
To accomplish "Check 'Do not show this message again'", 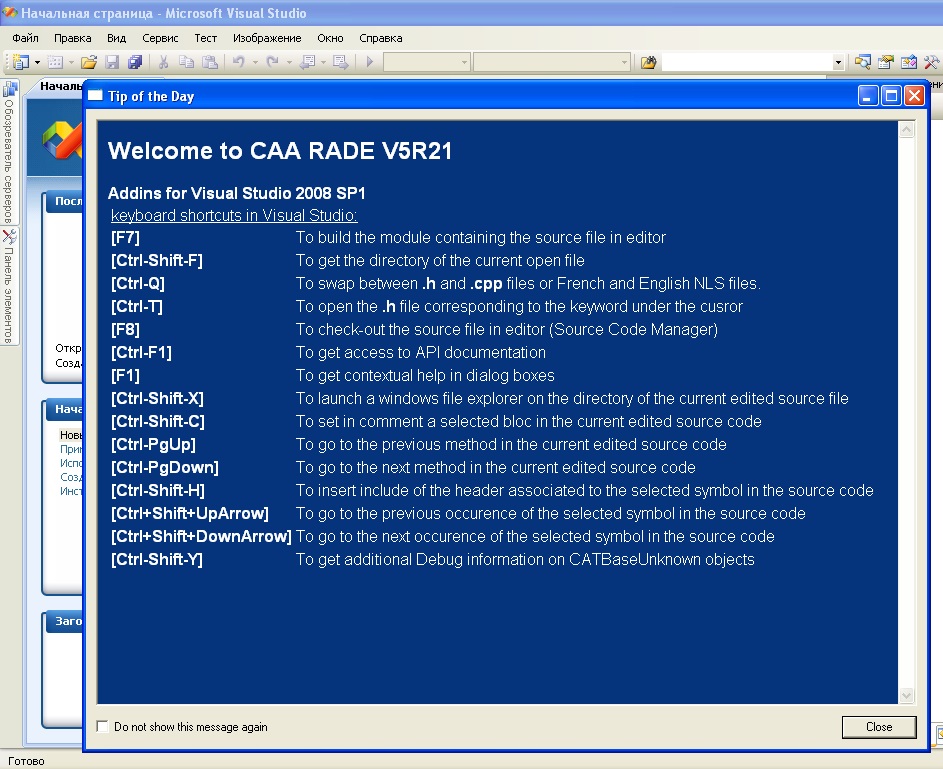I will (x=102, y=727).
